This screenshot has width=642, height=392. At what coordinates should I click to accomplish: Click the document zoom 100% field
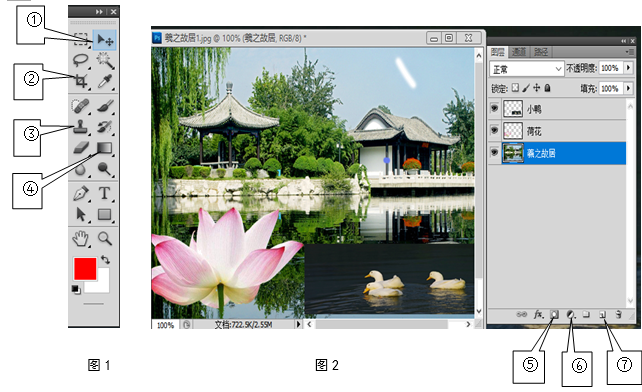pos(166,325)
